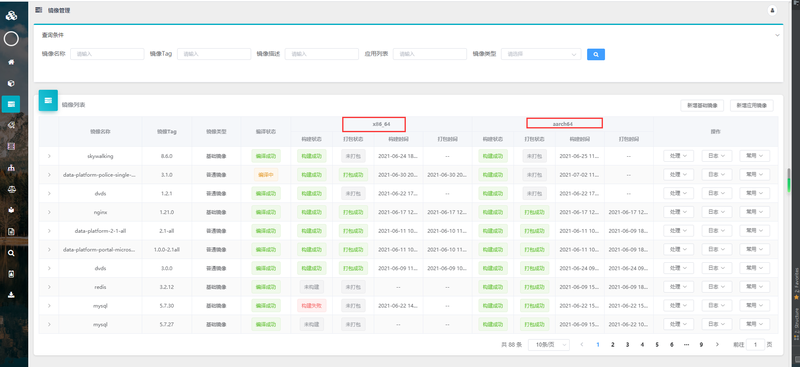Open 处理 dropdown in skywalking row
Screen dimensions: 800x367
678,156
